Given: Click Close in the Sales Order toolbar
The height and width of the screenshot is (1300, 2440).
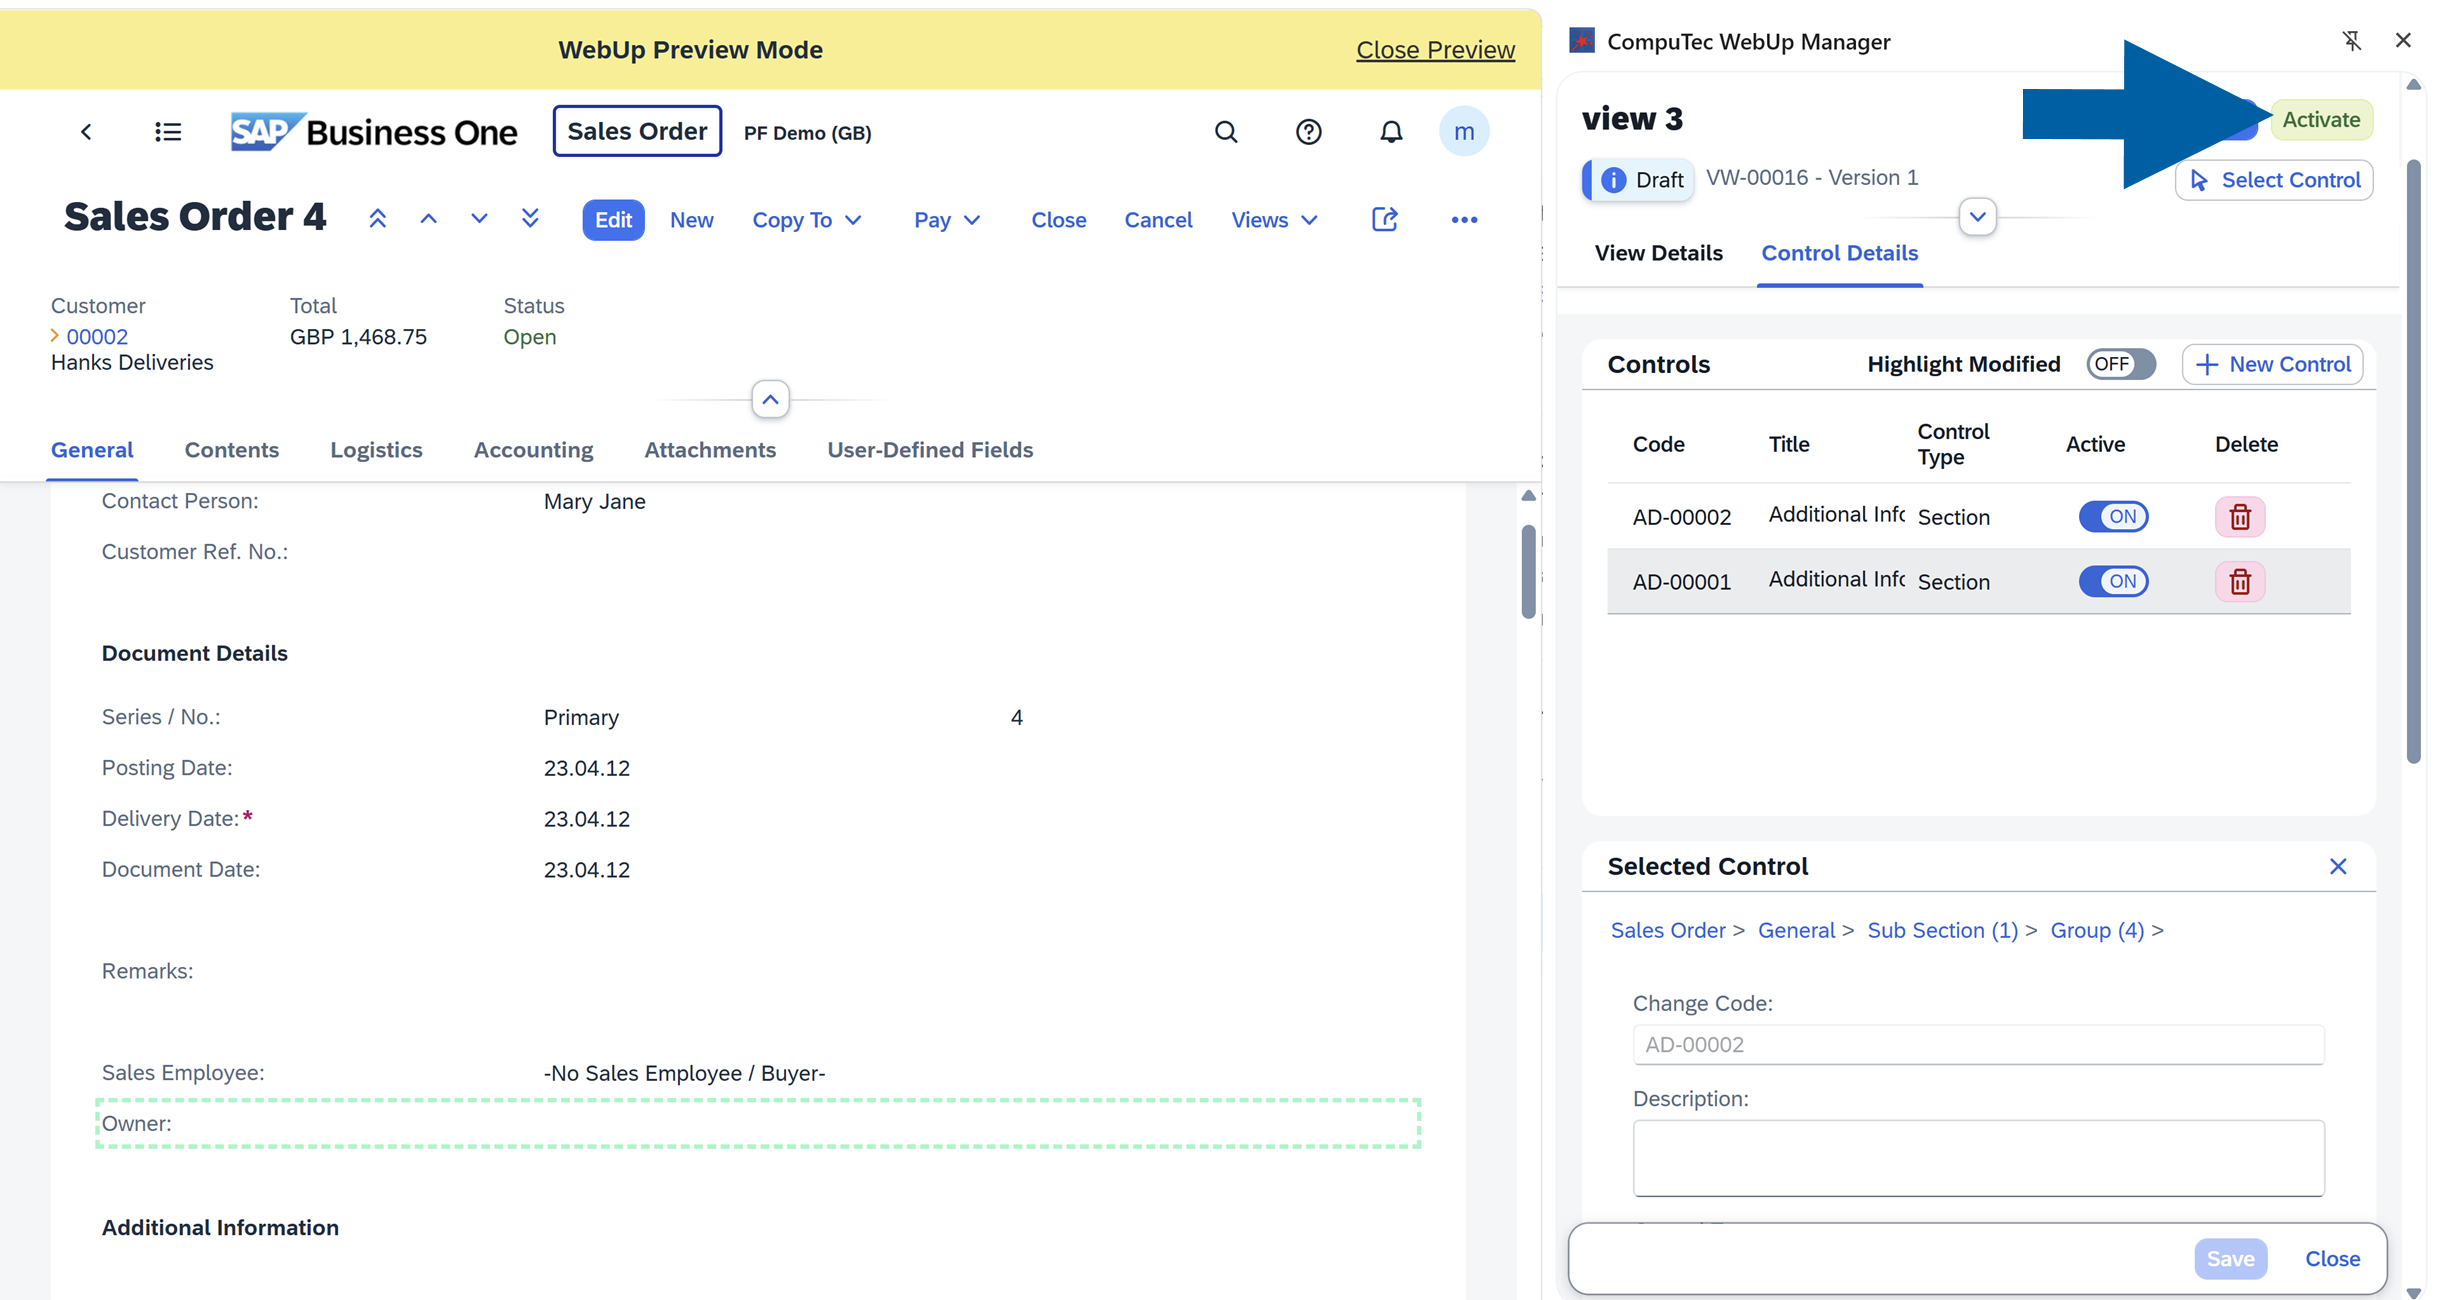Looking at the screenshot, I should pos(1058,220).
